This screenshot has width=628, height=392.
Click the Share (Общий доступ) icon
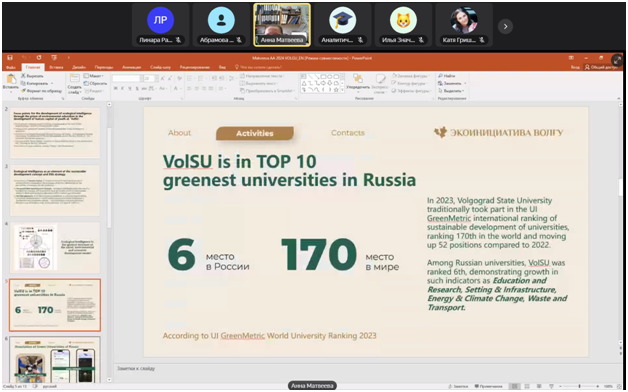587,67
